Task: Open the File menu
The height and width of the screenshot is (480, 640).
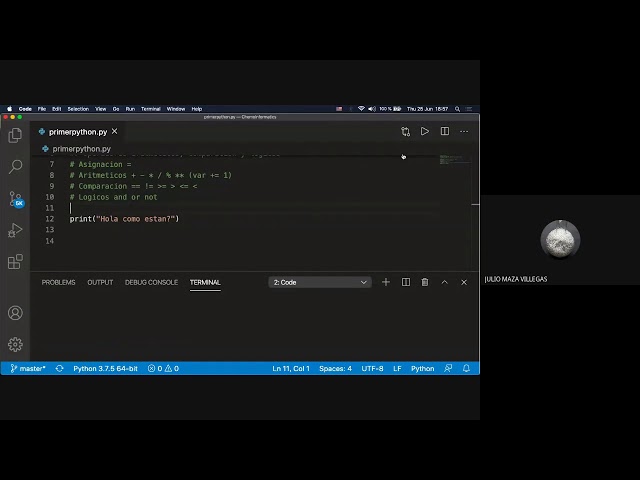Action: click(42, 109)
